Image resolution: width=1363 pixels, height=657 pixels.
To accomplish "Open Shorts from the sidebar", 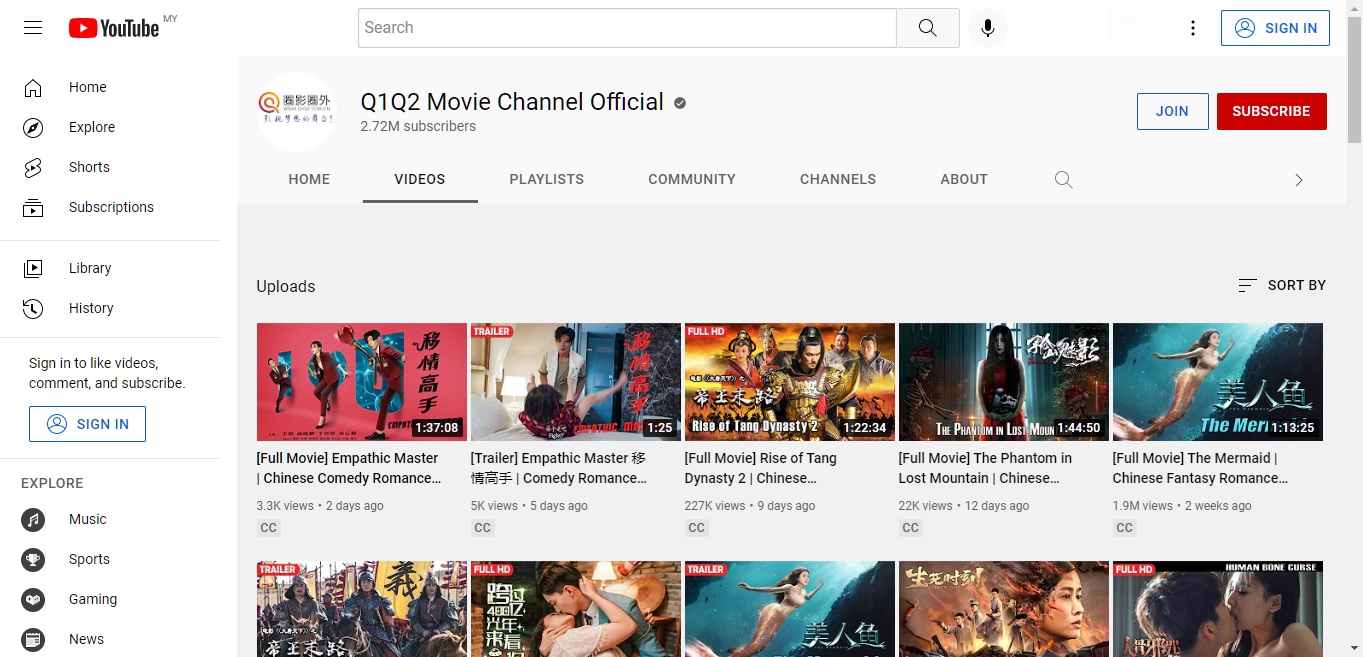I will coord(89,167).
